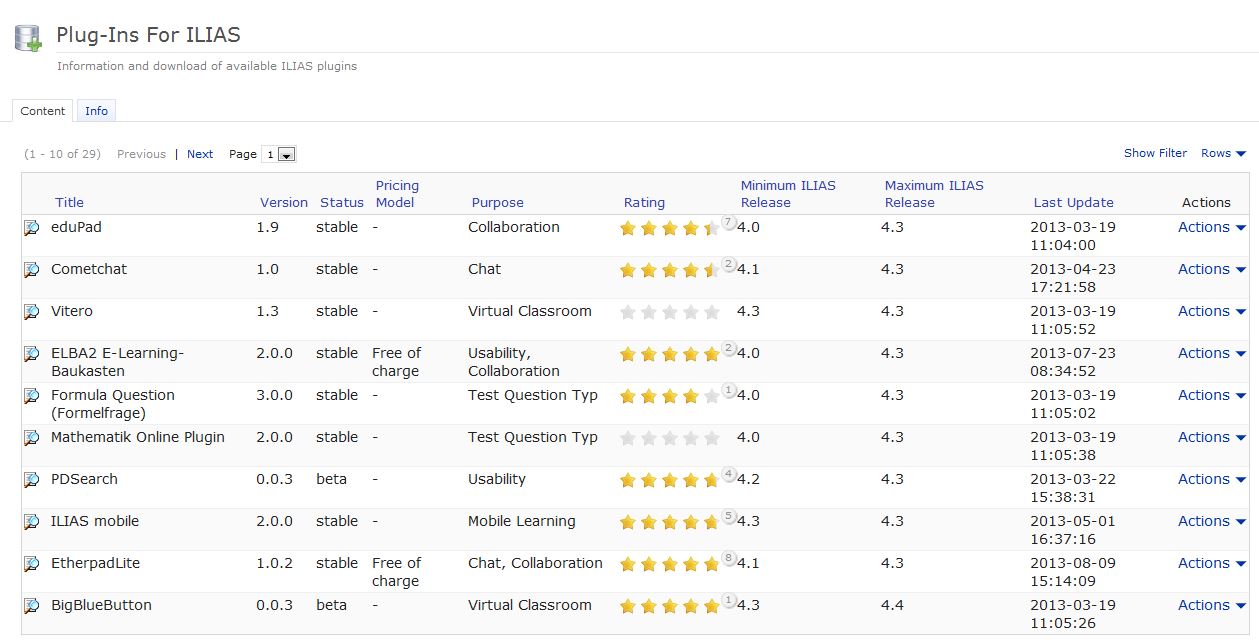Go to the Next page link
Image resolution: width=1259 pixels, height=640 pixels.
pyautogui.click(x=200, y=154)
